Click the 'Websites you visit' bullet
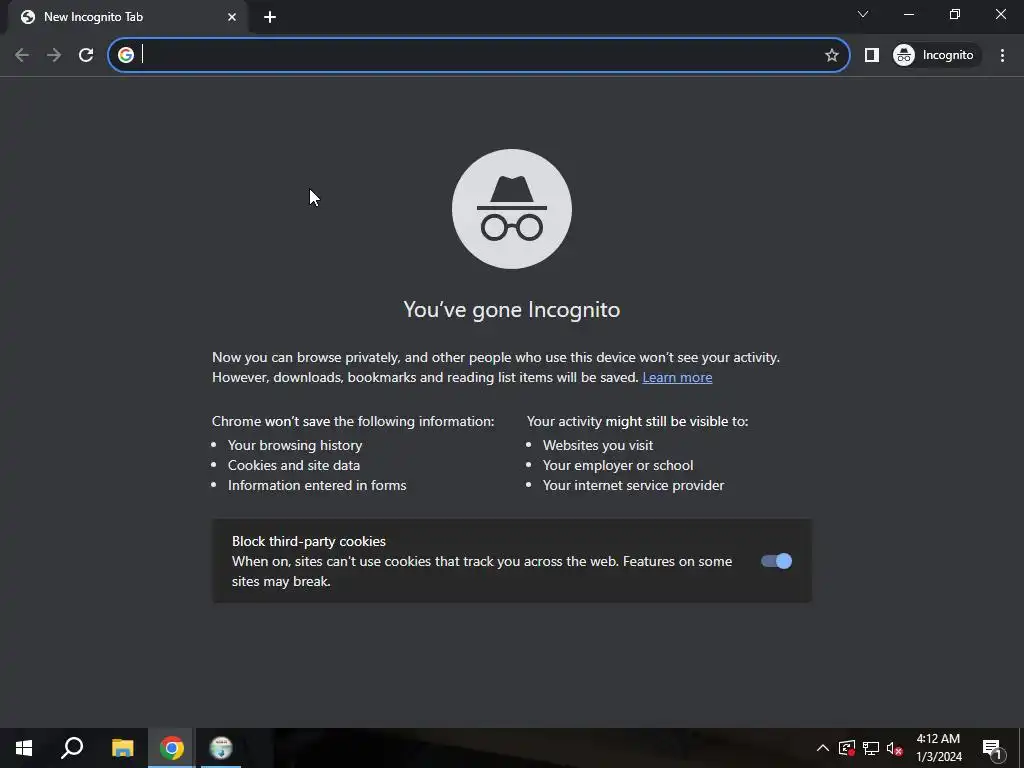 coord(598,445)
